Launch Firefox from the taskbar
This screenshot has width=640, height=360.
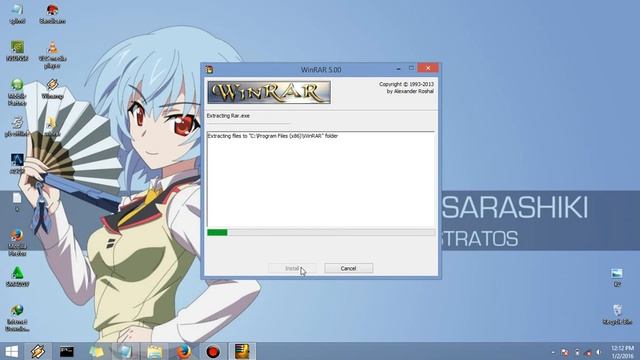coord(184,351)
